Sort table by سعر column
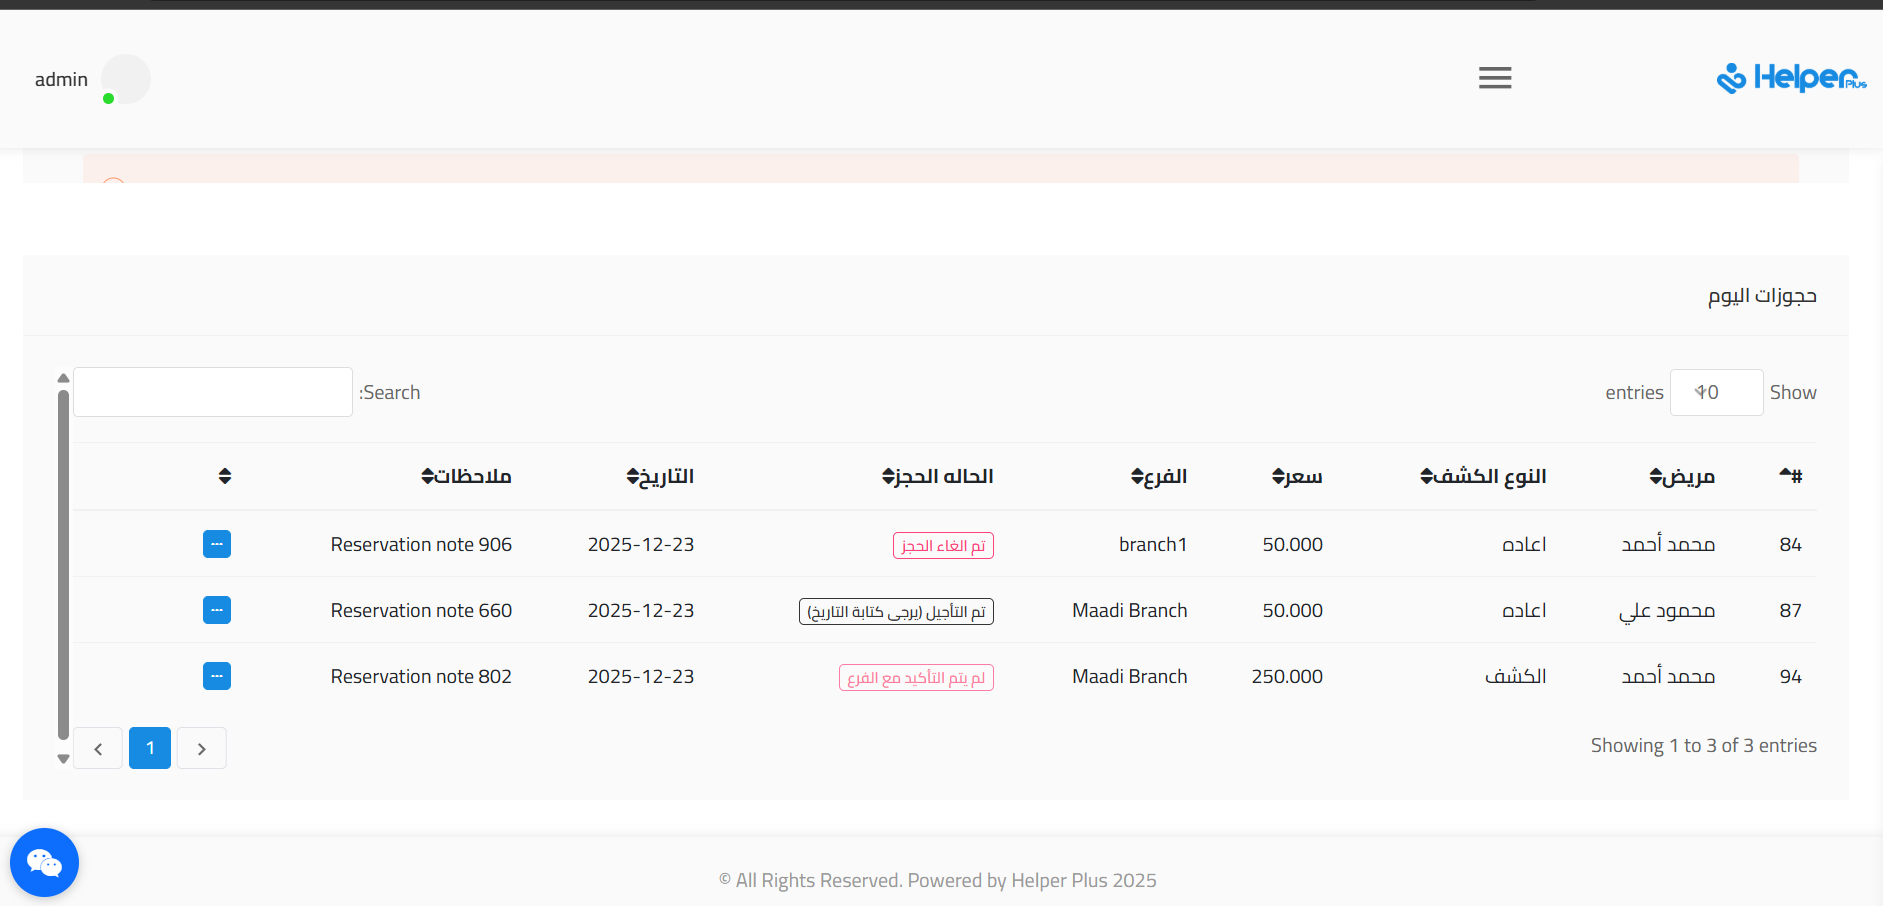 [1297, 476]
